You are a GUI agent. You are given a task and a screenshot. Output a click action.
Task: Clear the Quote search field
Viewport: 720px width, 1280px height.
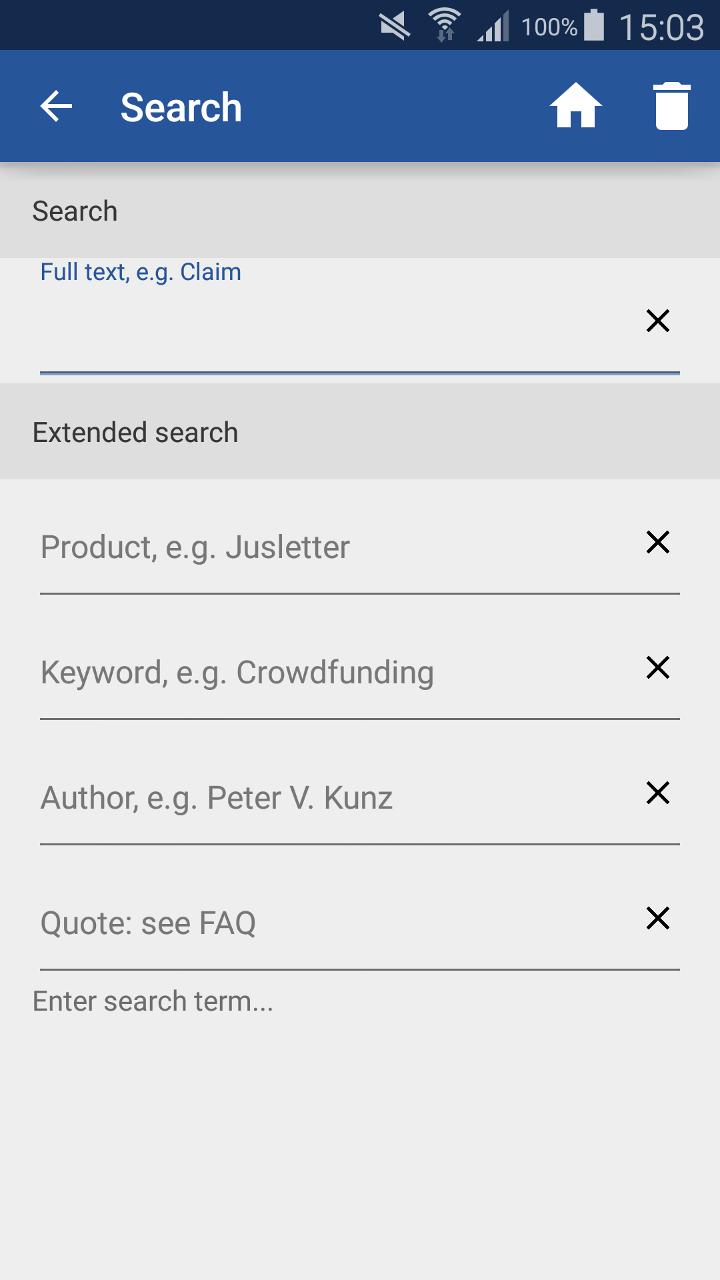(x=658, y=918)
